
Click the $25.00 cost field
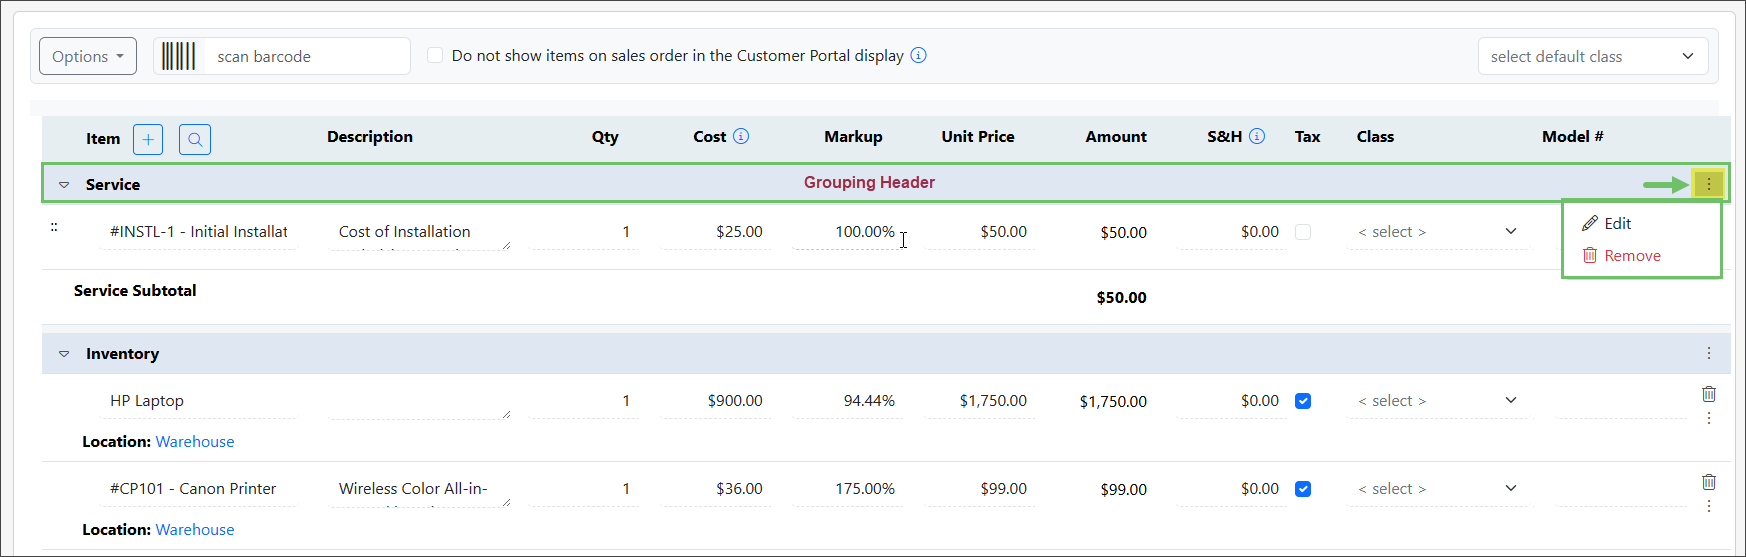click(716, 232)
